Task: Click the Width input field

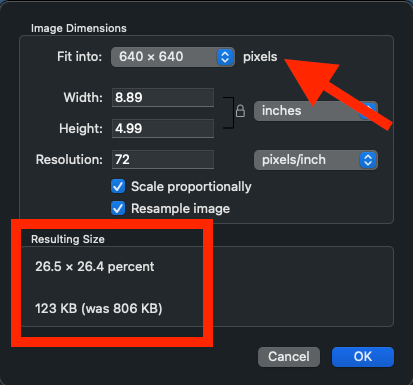Action: tap(163, 98)
